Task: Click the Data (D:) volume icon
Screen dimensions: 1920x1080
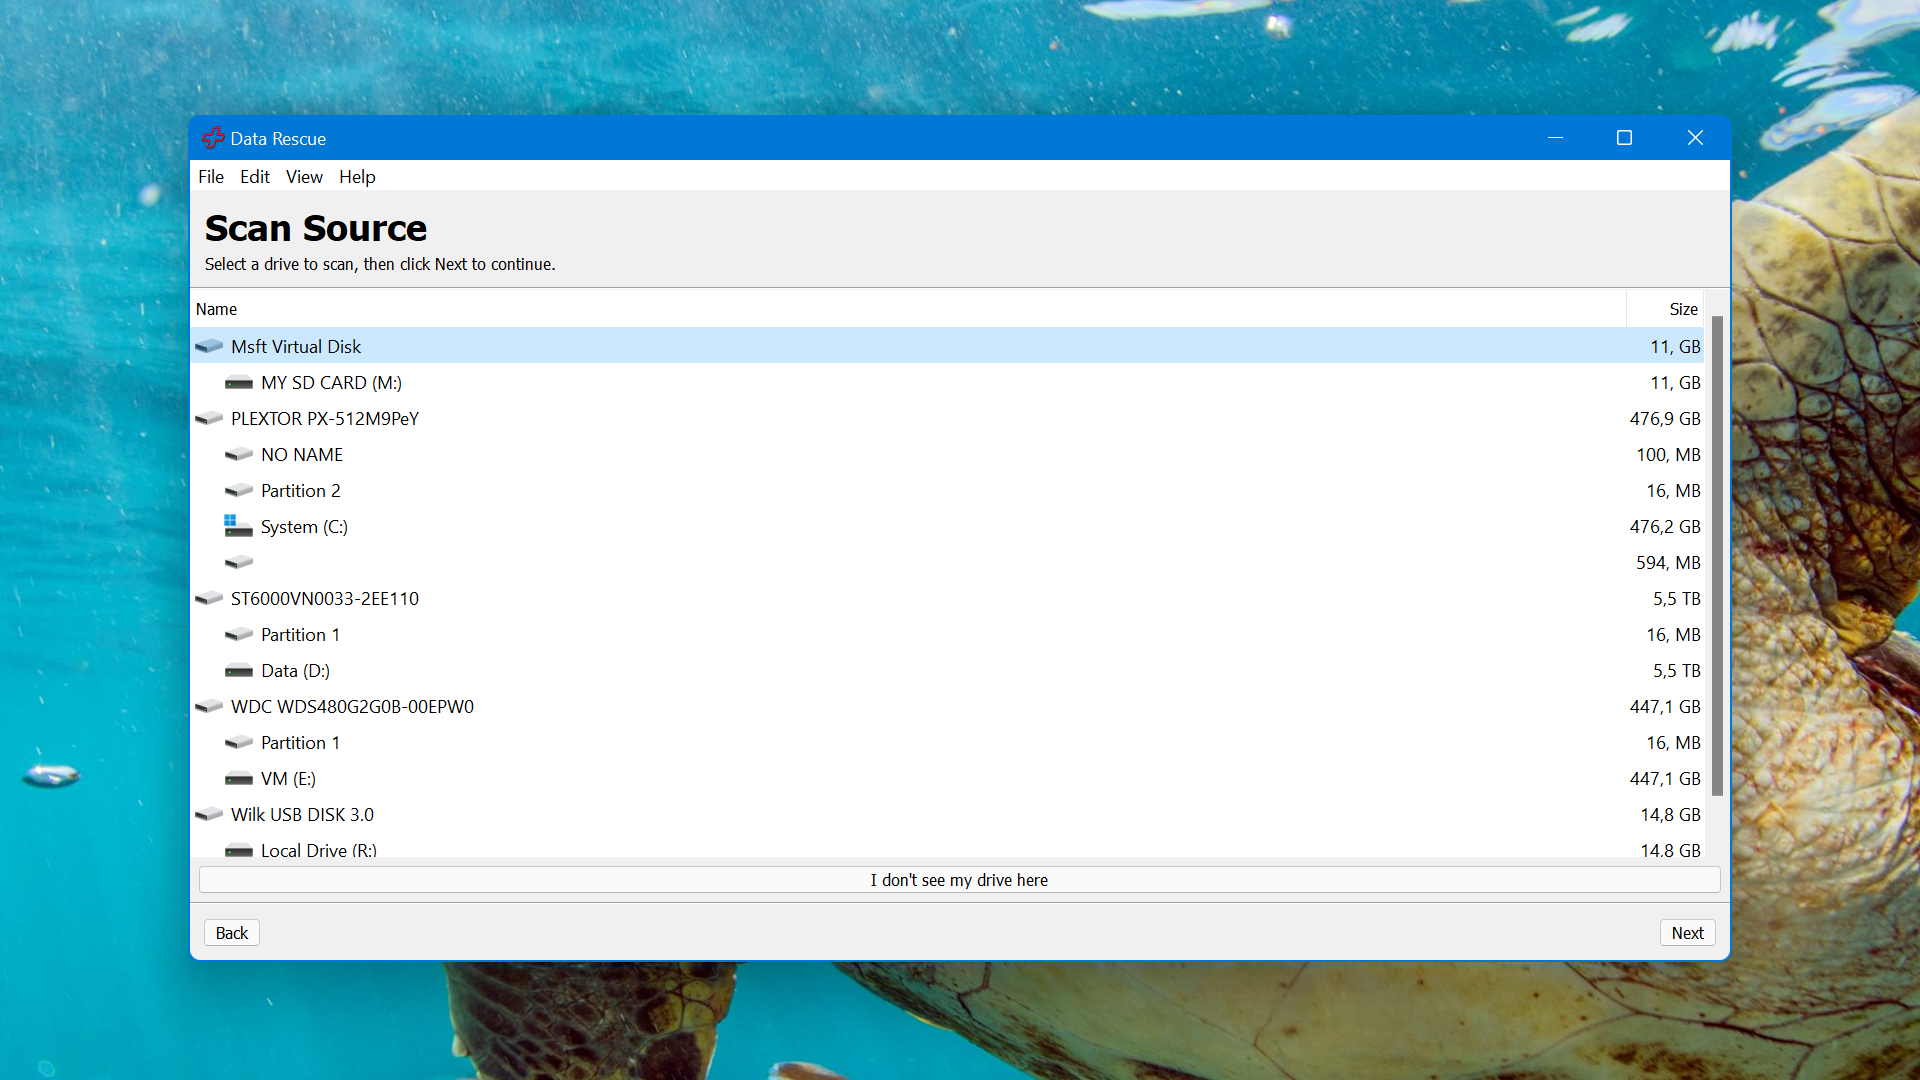Action: pos(239,670)
